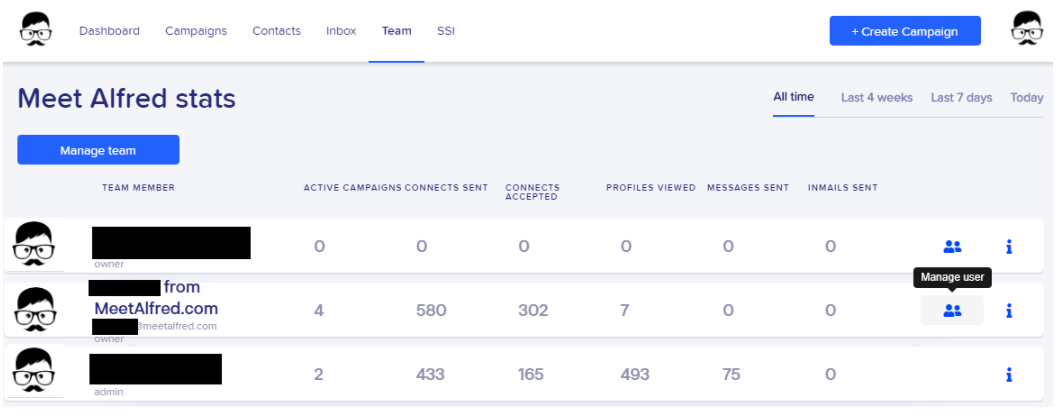1056x413 pixels.
Task: Open the Inbox page
Action: pos(341,31)
